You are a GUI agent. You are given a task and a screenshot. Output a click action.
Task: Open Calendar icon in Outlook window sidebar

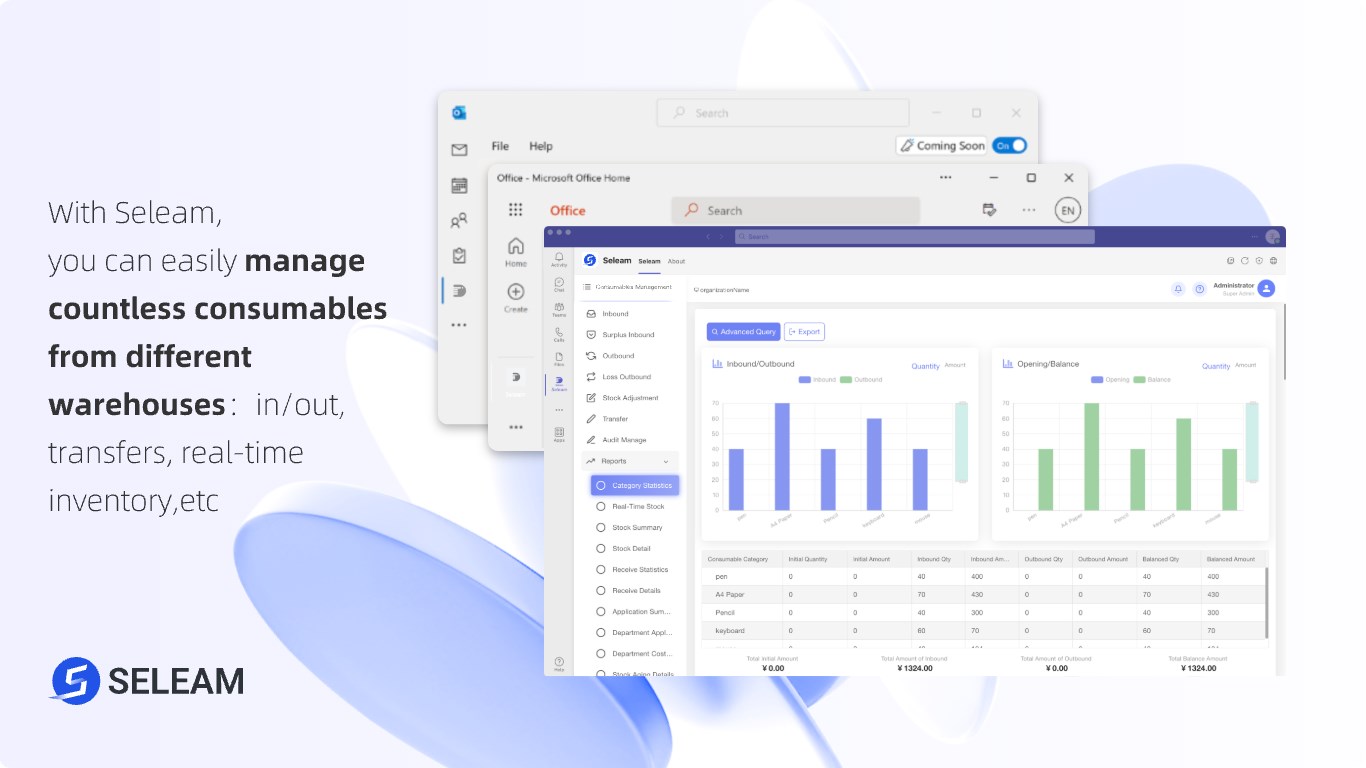[x=459, y=185]
